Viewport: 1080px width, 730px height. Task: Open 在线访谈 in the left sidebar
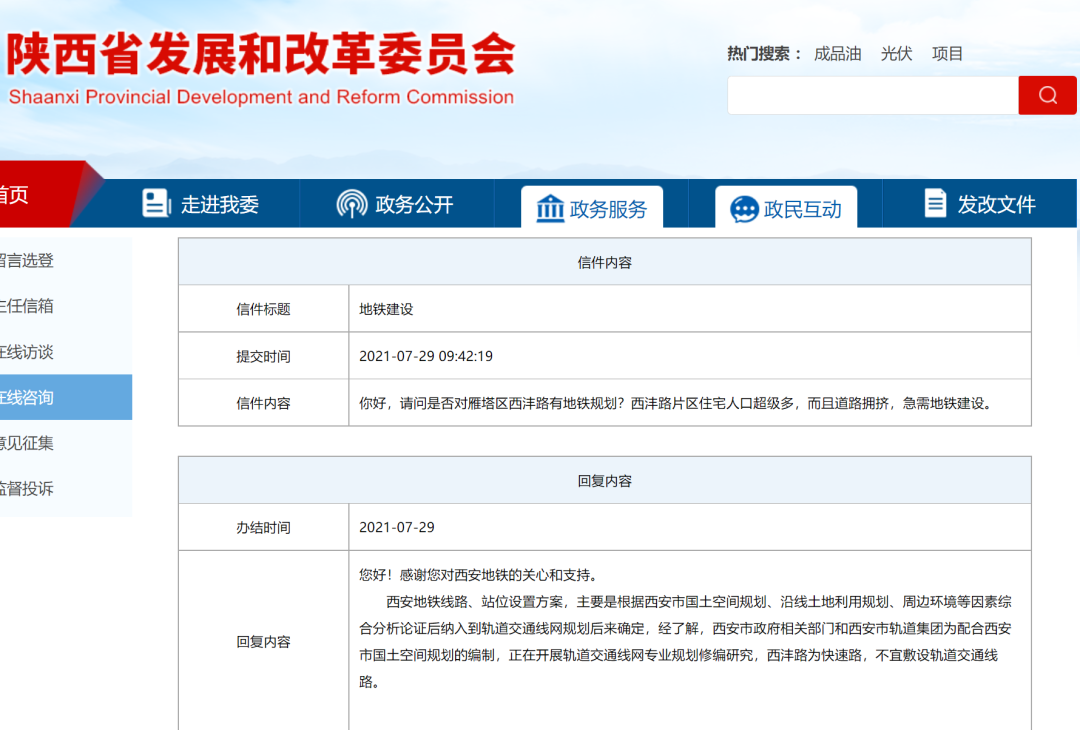[x=26, y=352]
